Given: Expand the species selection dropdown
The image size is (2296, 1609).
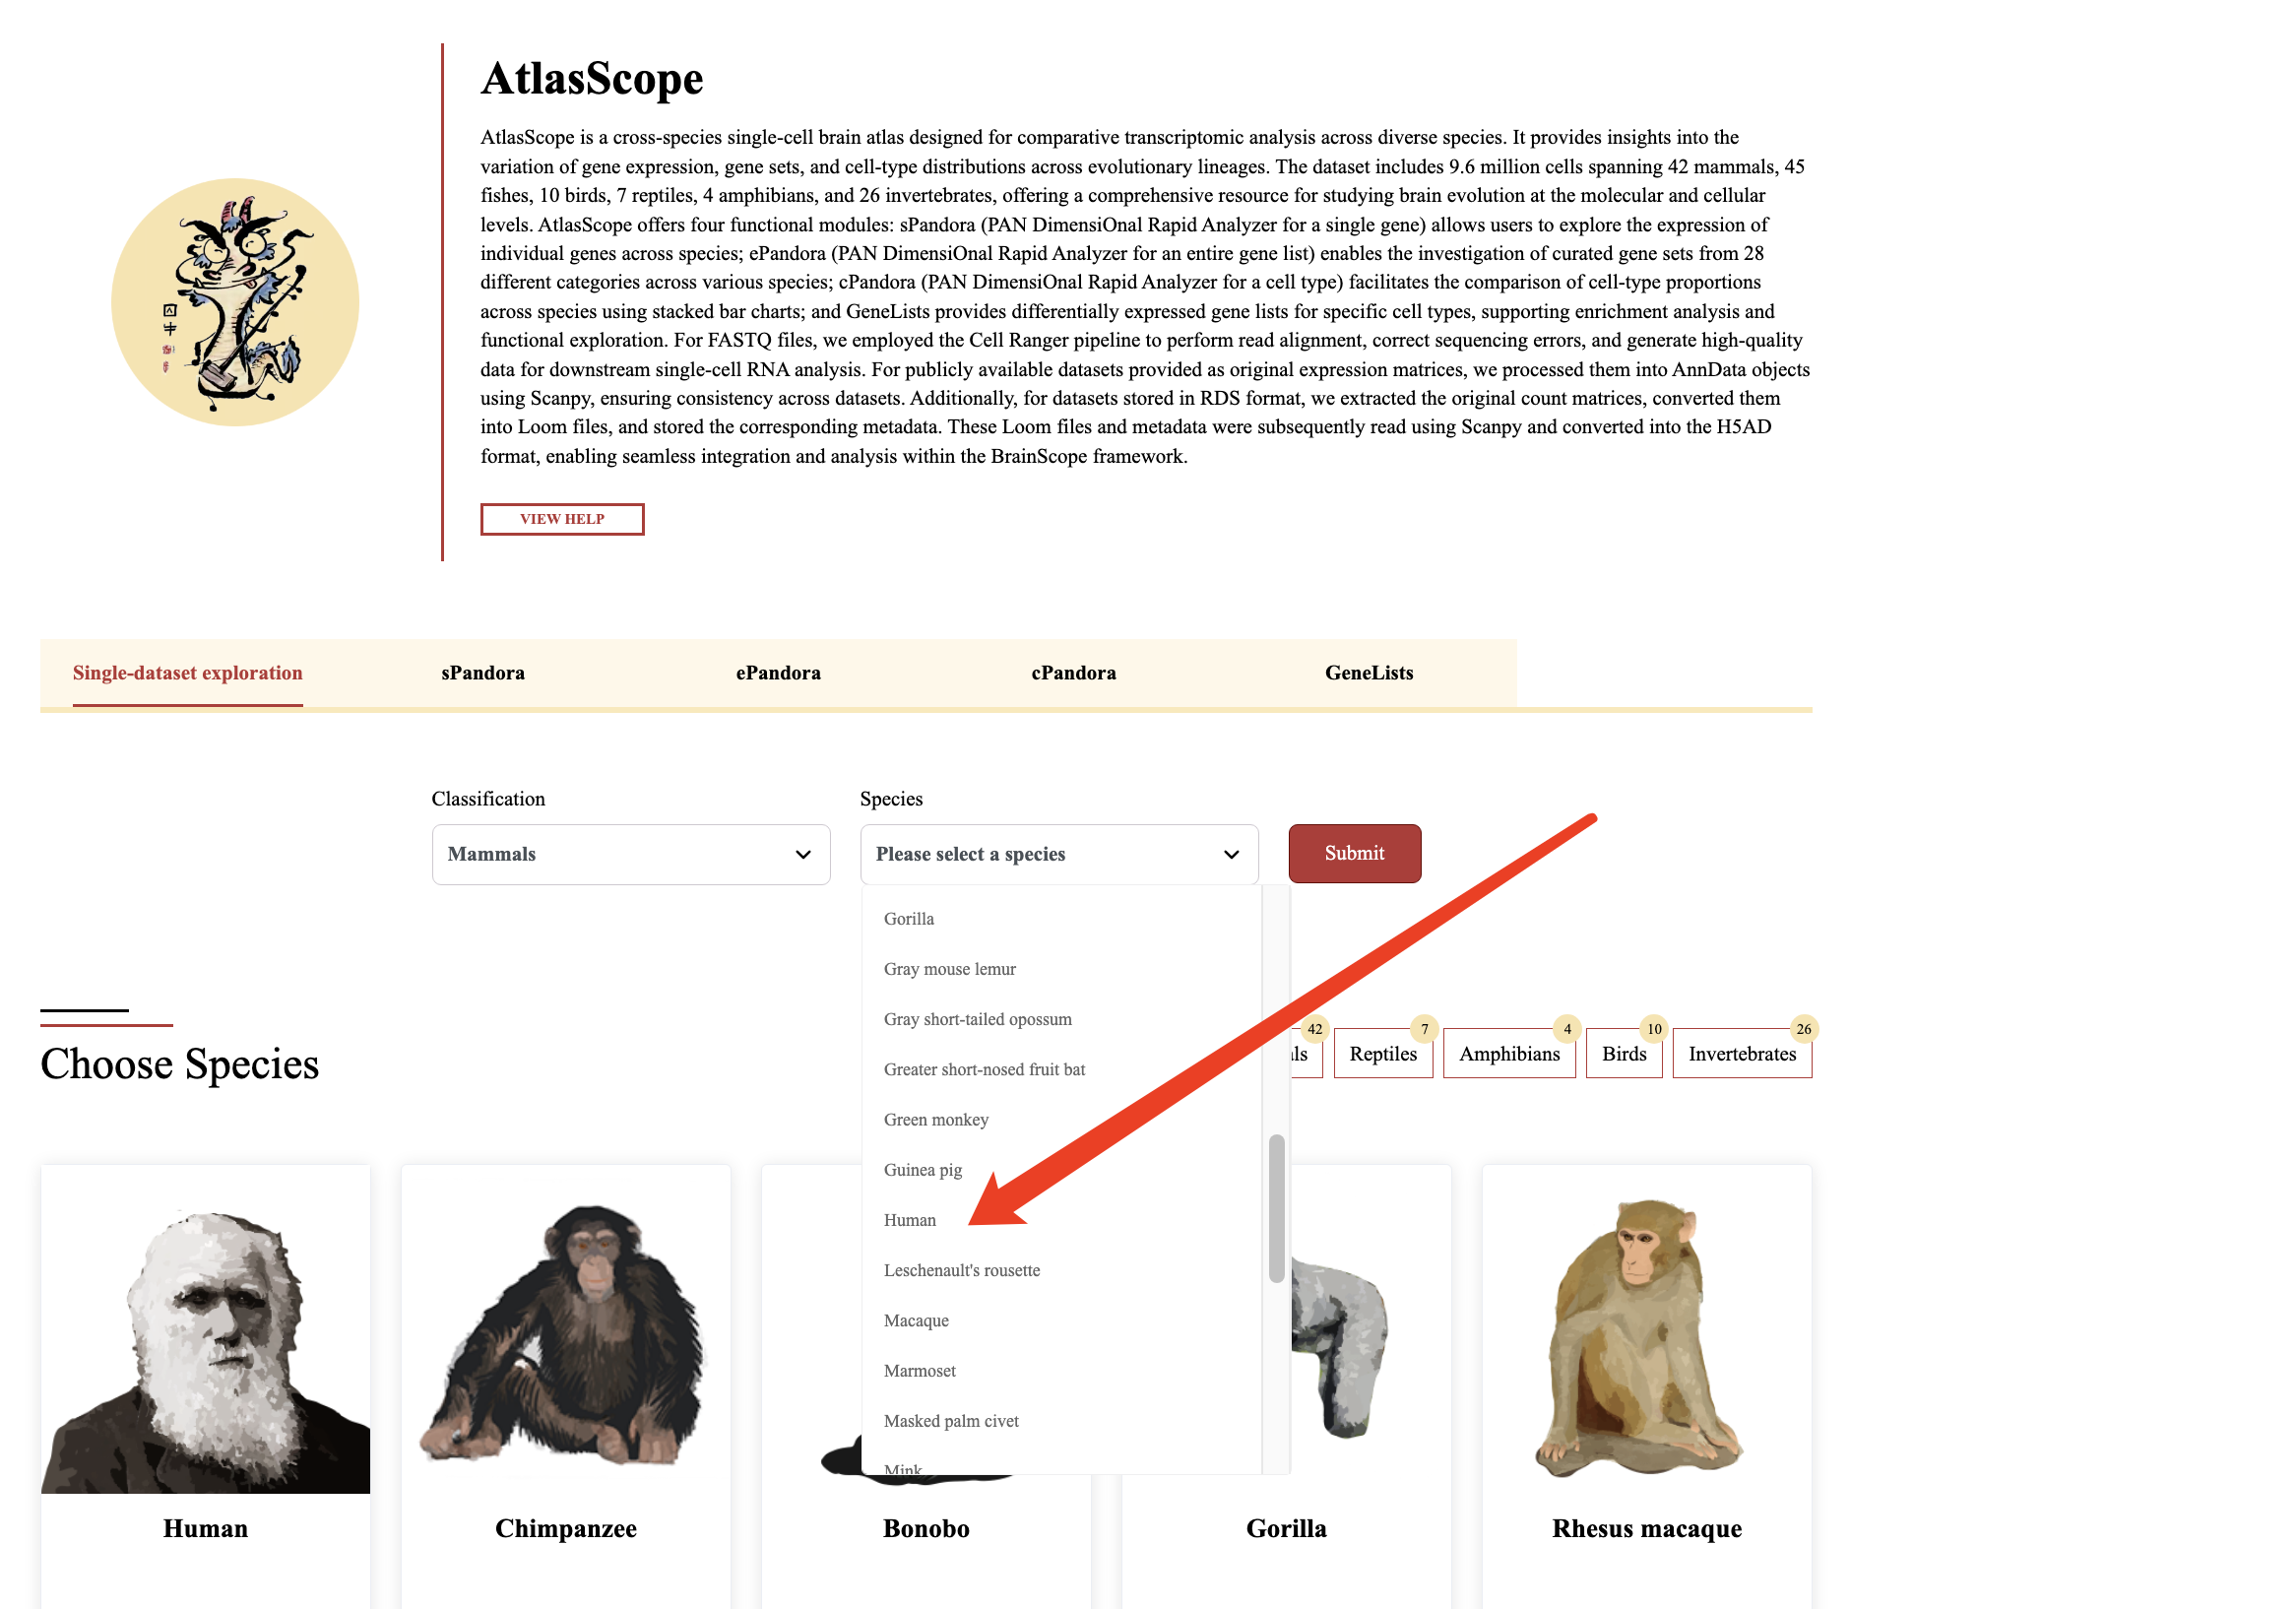Looking at the screenshot, I should pyautogui.click(x=1059, y=854).
